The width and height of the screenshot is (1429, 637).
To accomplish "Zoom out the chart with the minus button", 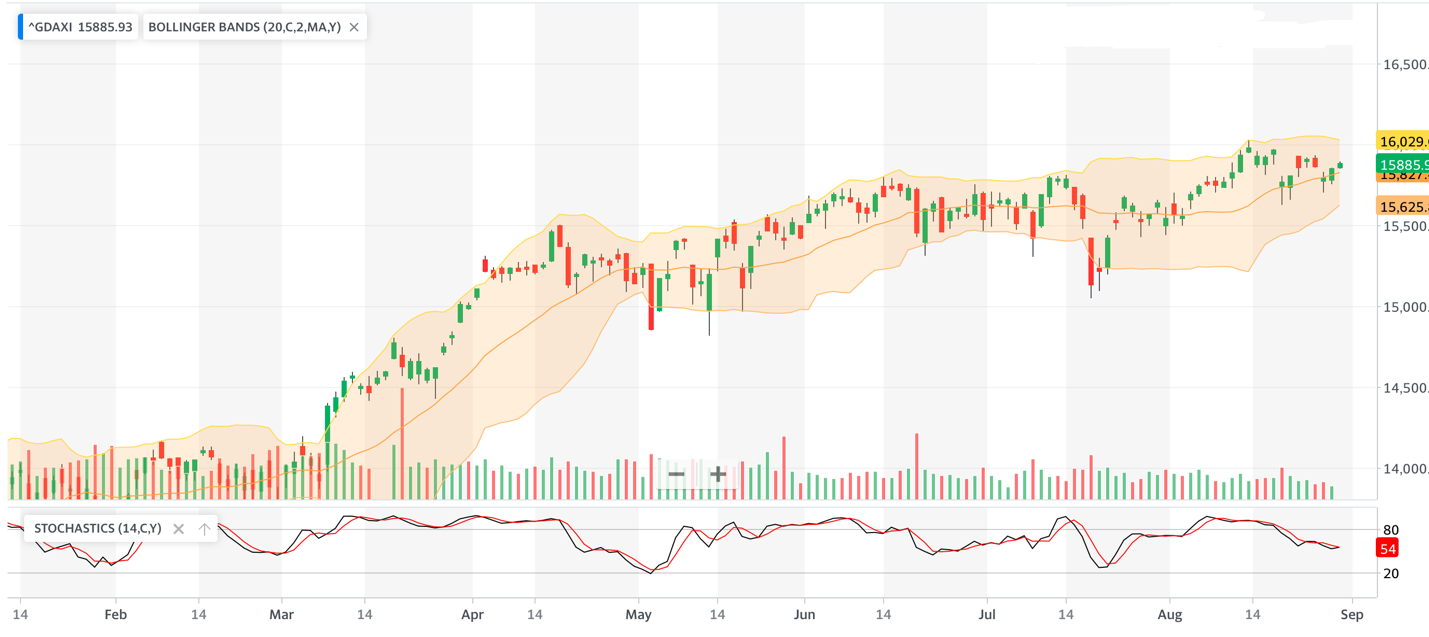I will click(x=676, y=474).
